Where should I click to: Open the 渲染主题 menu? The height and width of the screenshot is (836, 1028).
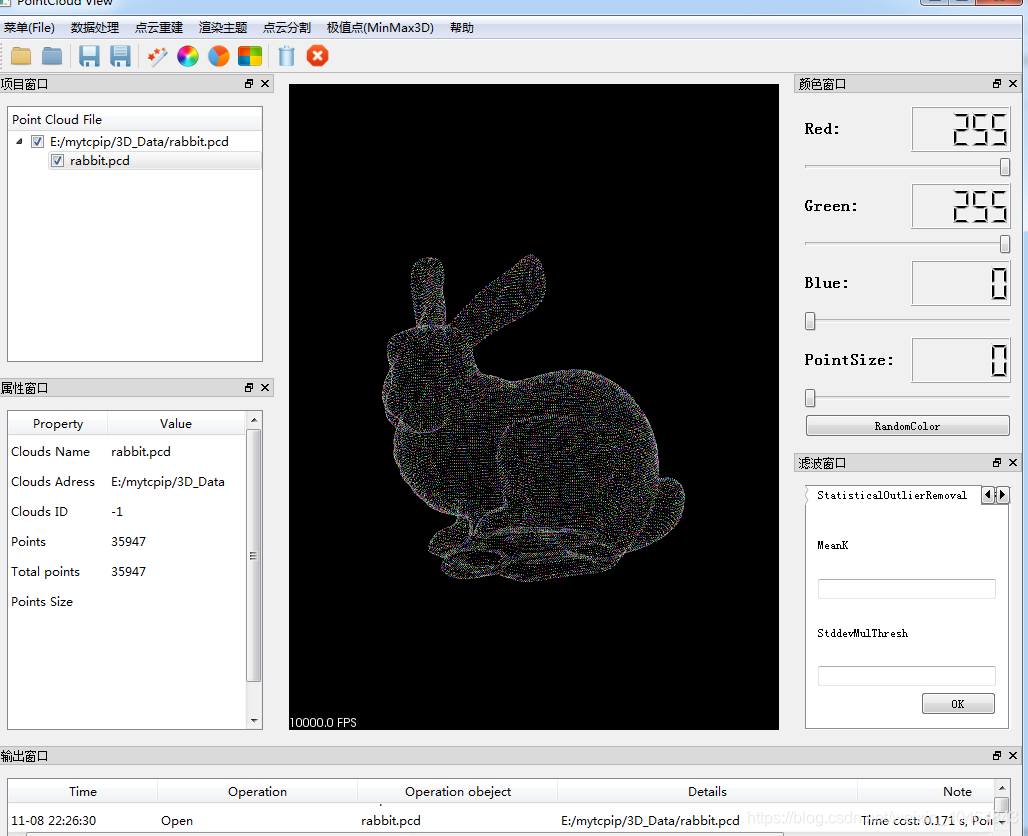coord(223,28)
